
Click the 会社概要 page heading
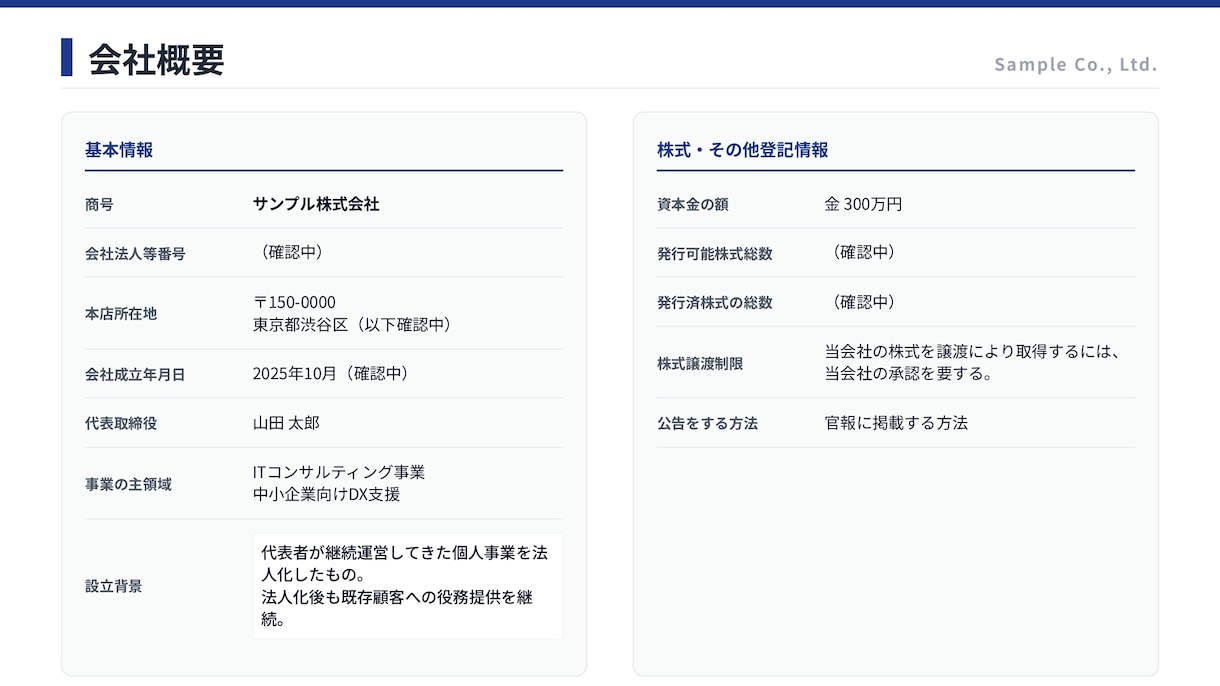[x=156, y=60]
